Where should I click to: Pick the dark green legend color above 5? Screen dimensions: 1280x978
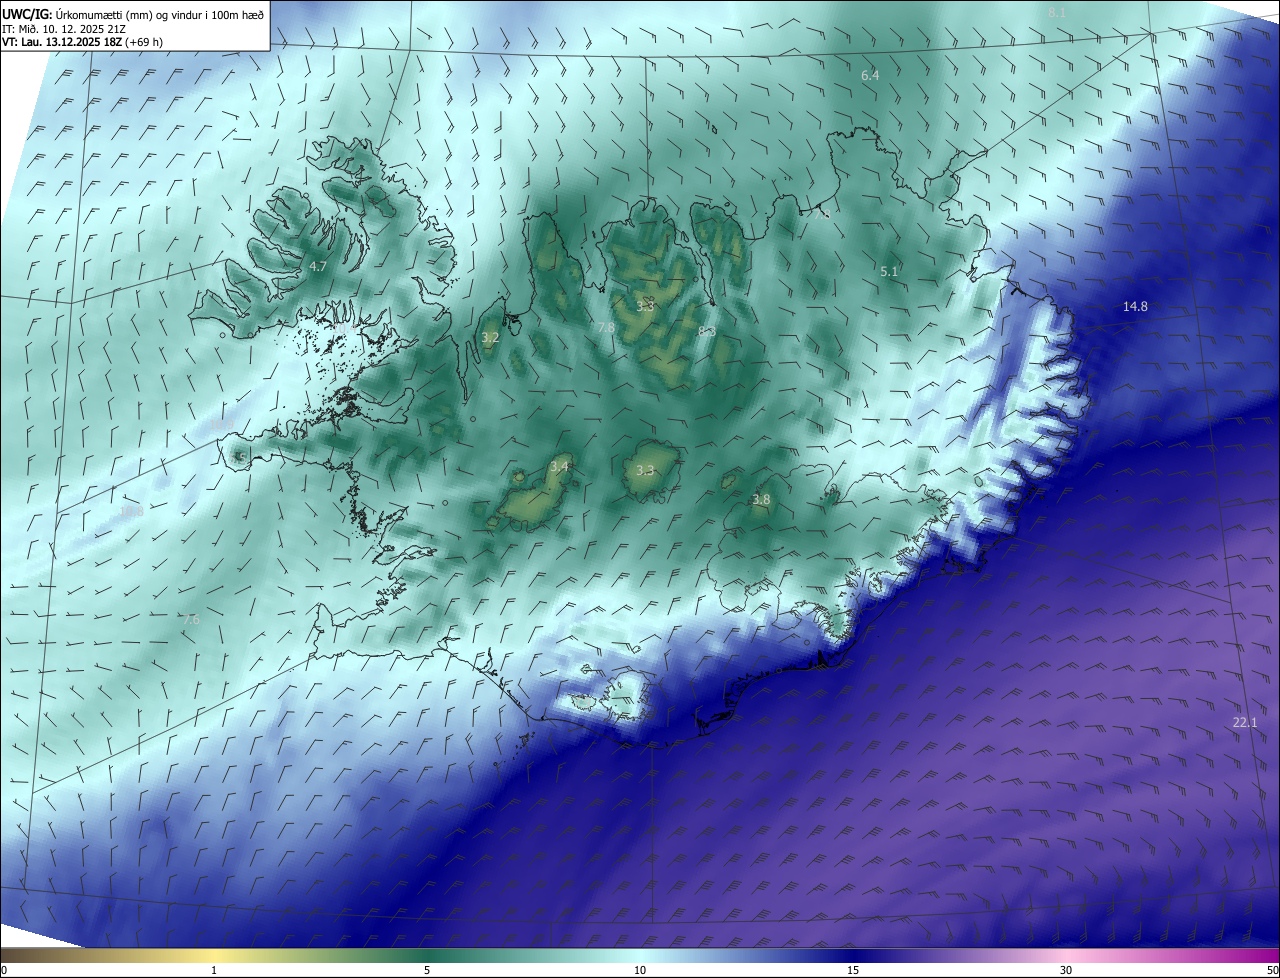pos(427,955)
